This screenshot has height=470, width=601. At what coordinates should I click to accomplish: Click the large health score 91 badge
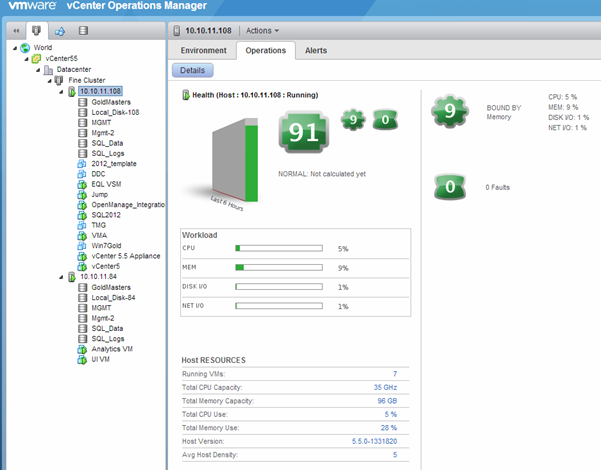[x=308, y=133]
